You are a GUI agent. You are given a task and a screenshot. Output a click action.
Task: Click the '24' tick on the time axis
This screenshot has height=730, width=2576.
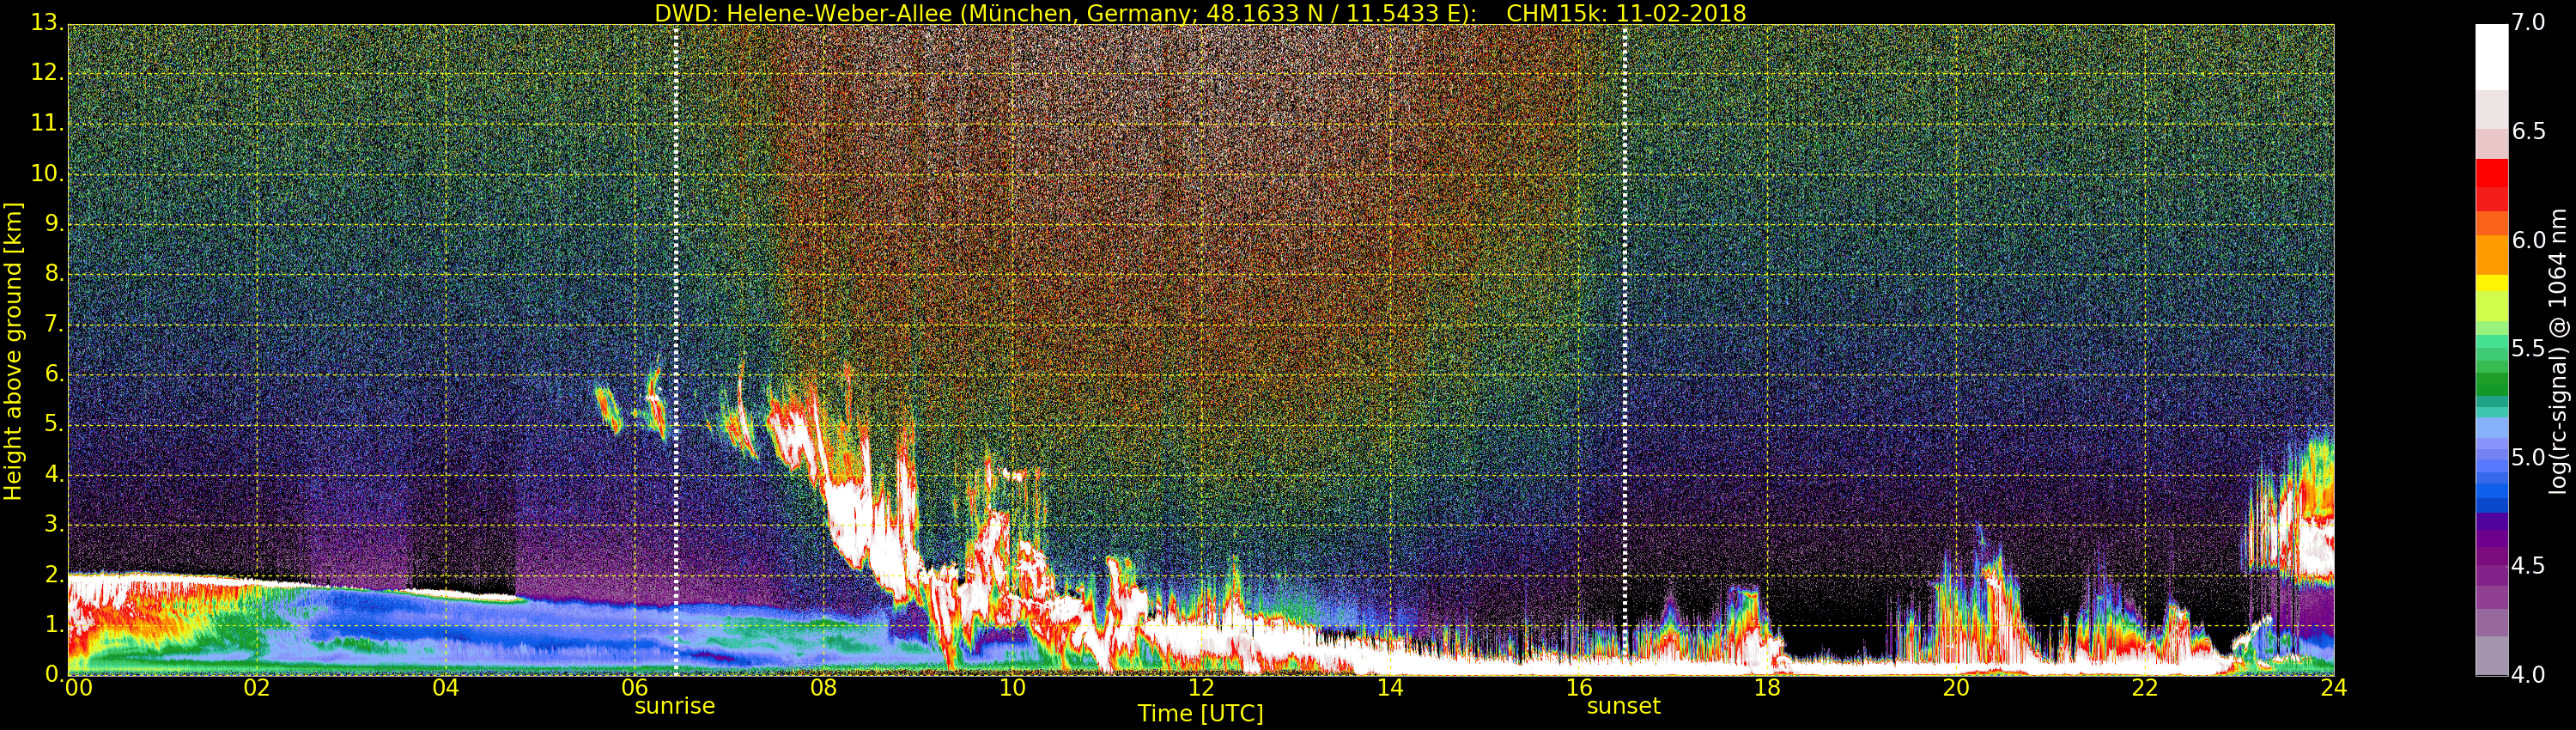[2334, 688]
